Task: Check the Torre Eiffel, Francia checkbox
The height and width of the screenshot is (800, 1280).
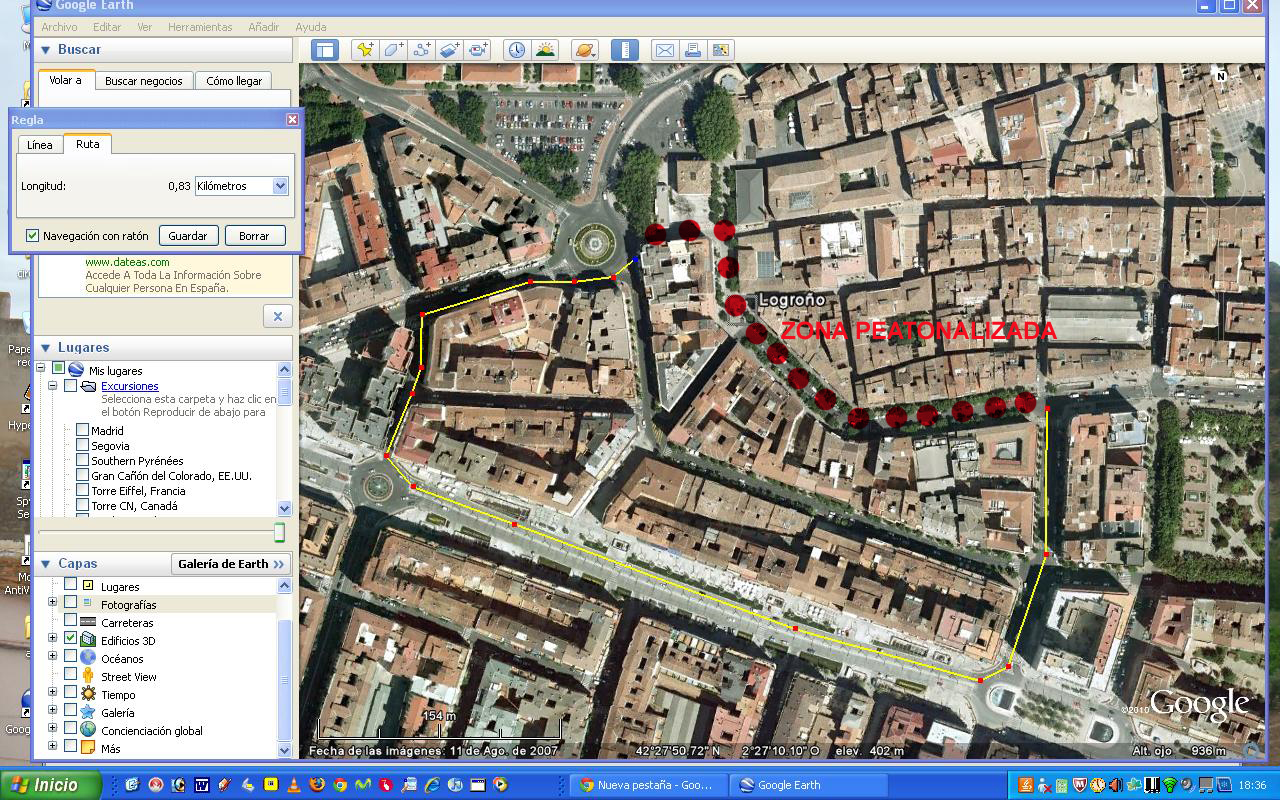Action: pos(82,491)
